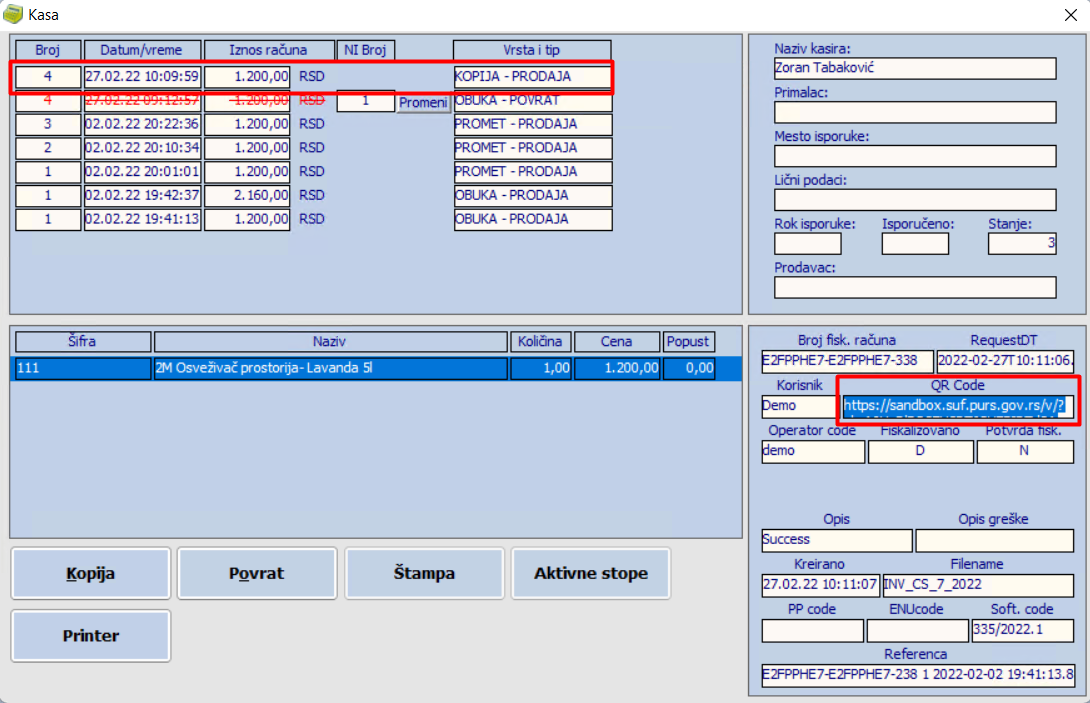The image size is (1090, 703).
Task: Select the Fiskalizovano field showing D
Action: point(920,451)
